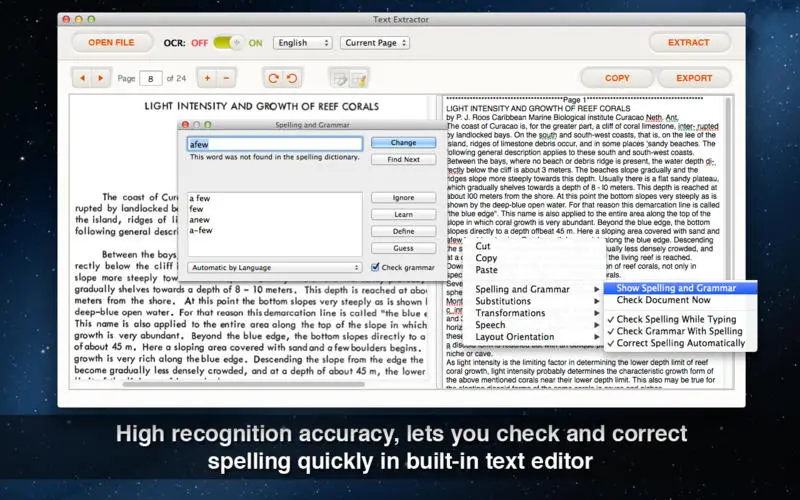Viewport: 800px width, 500px height.
Task: Click the orange COPY button
Action: [x=617, y=78]
